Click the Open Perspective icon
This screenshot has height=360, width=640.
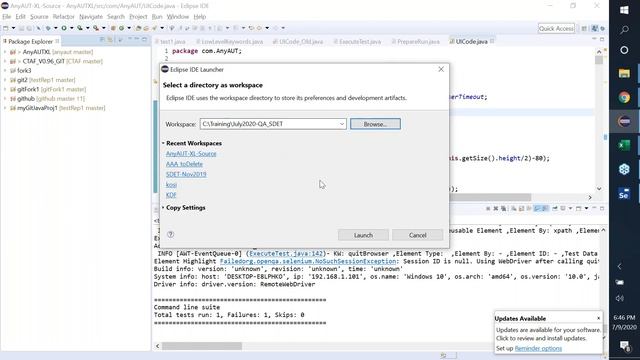pyautogui.click(x=584, y=28)
